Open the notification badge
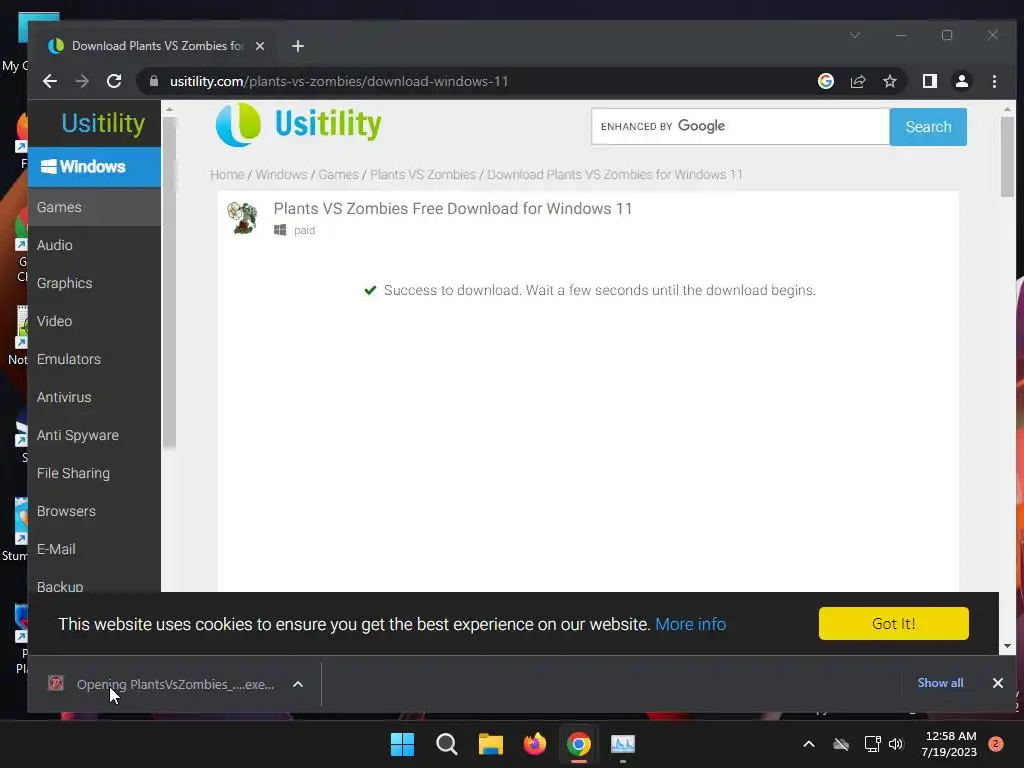The width and height of the screenshot is (1024, 768). (995, 743)
